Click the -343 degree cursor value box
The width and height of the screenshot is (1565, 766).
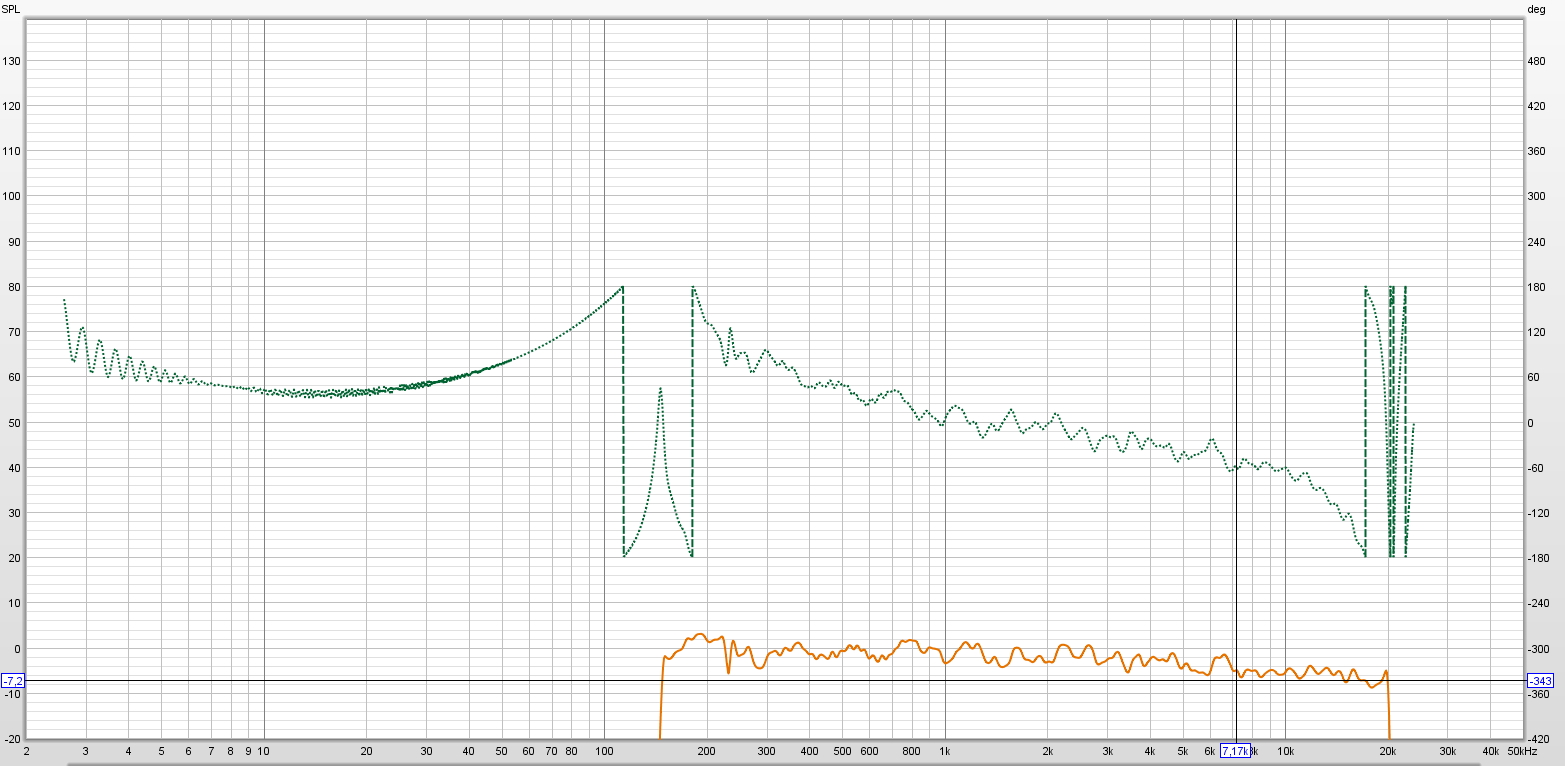(x=1540, y=681)
